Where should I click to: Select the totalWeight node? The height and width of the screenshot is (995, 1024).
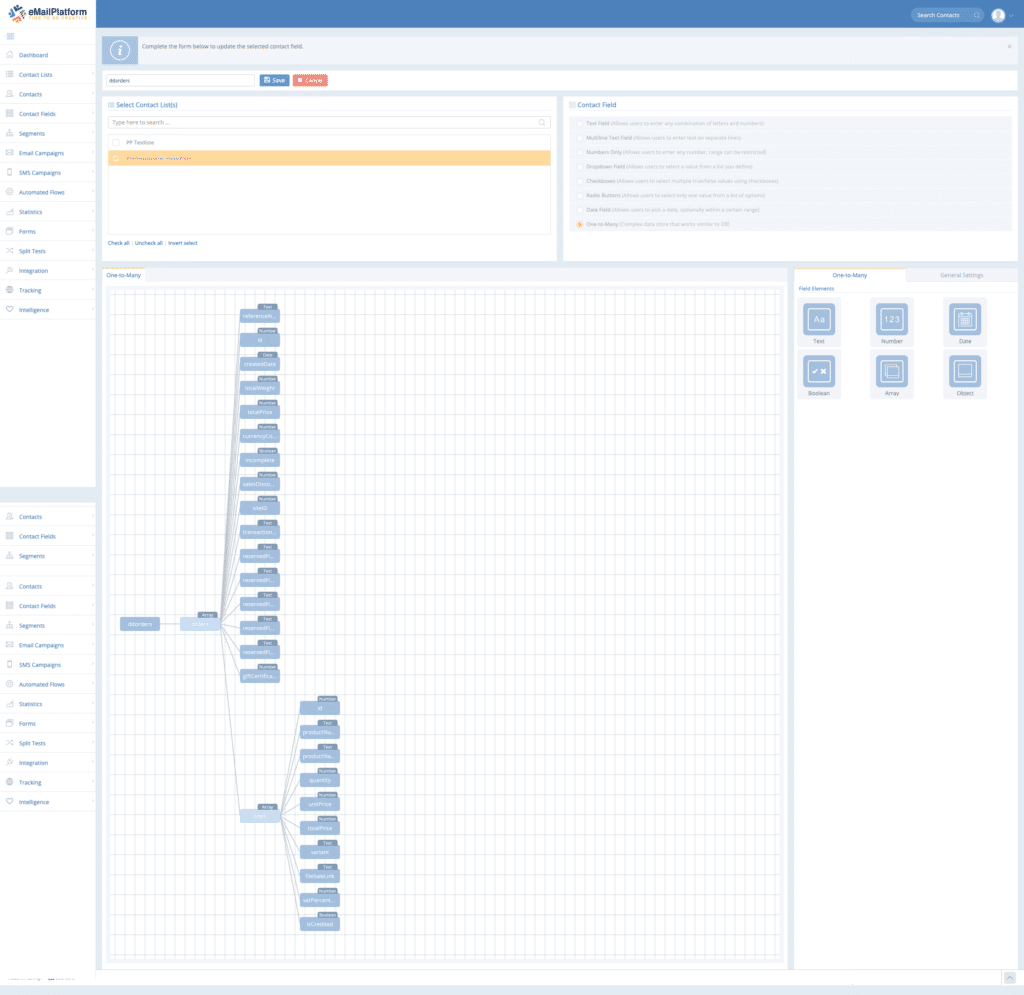click(x=260, y=388)
